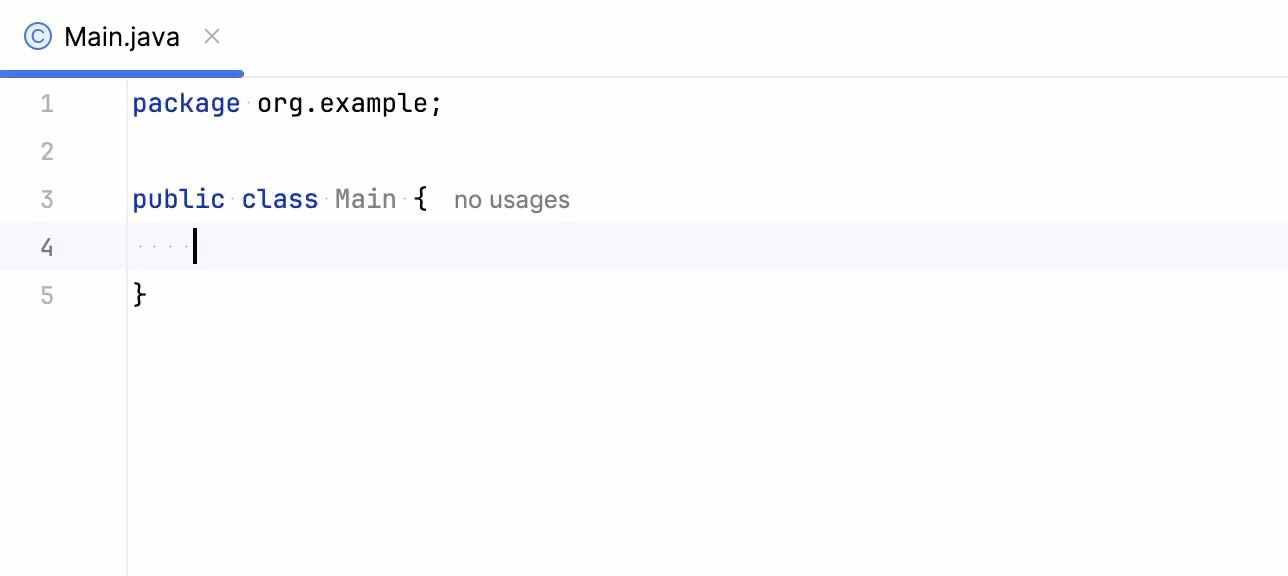Click the 'class' keyword on line 3

279,199
